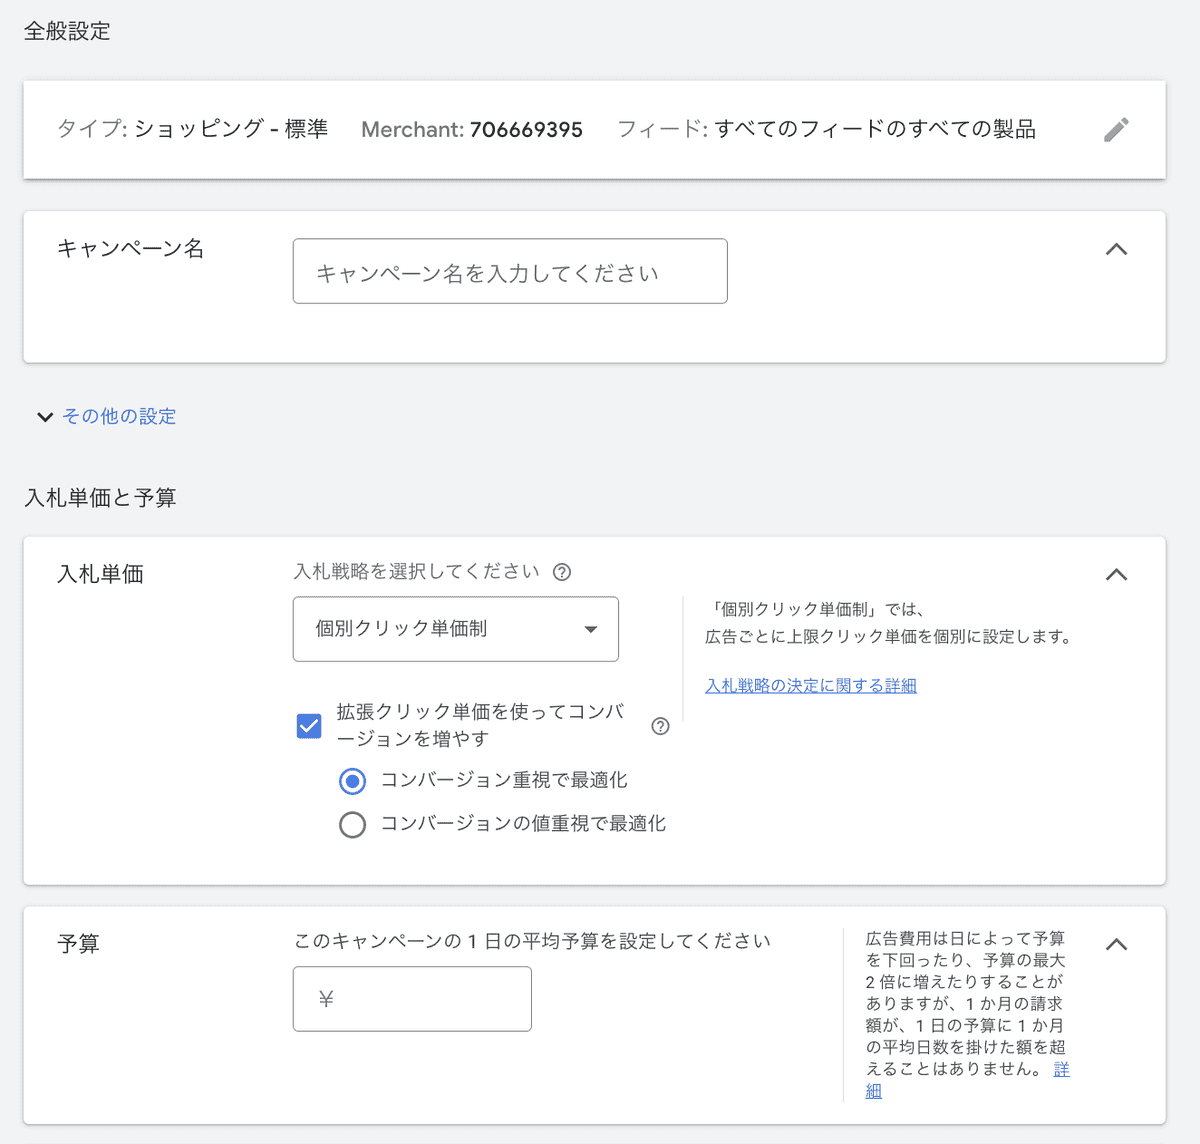The width and height of the screenshot is (1200, 1144).
Task: Focus the キャンペーン名 input field
Action: pyautogui.click(x=510, y=271)
